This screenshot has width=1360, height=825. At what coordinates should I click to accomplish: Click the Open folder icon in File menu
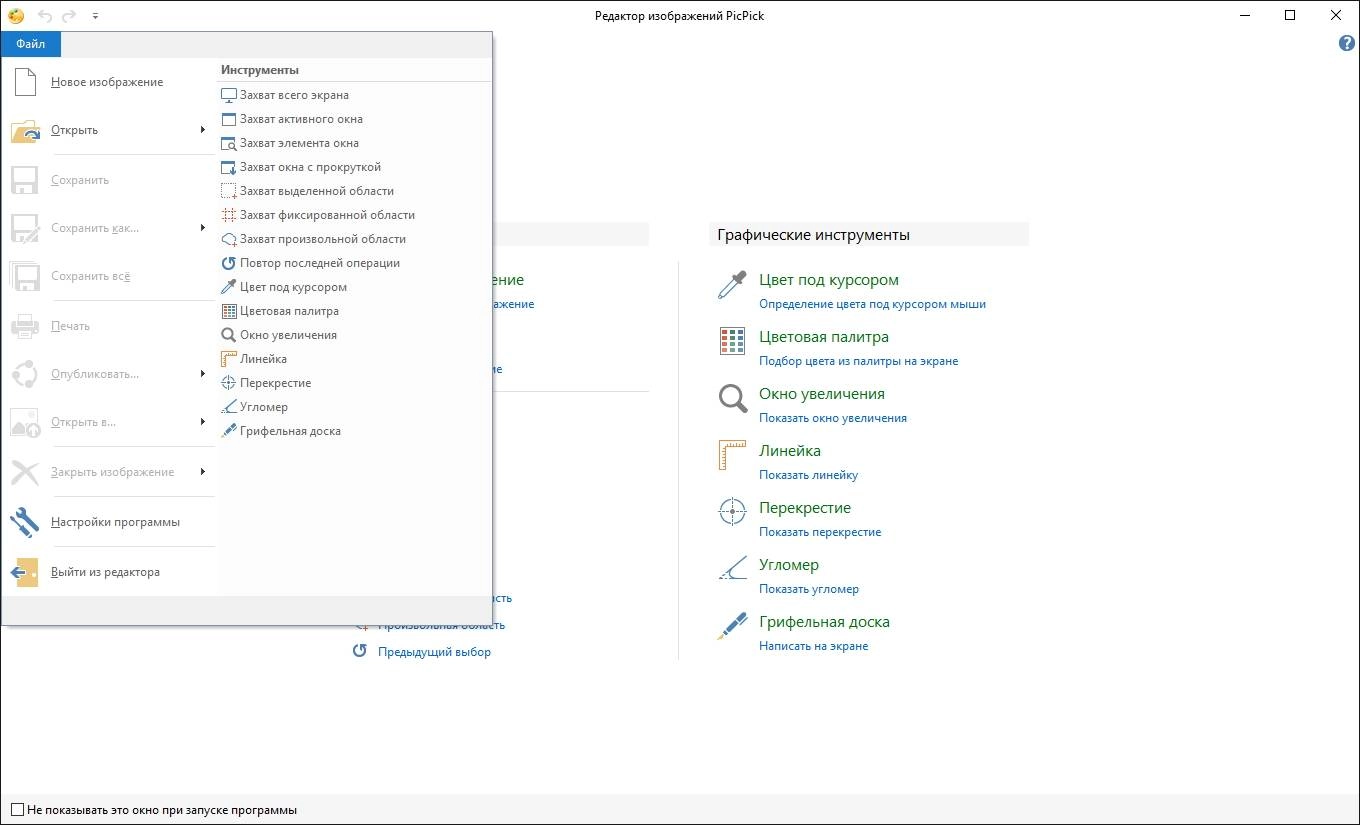click(25, 131)
